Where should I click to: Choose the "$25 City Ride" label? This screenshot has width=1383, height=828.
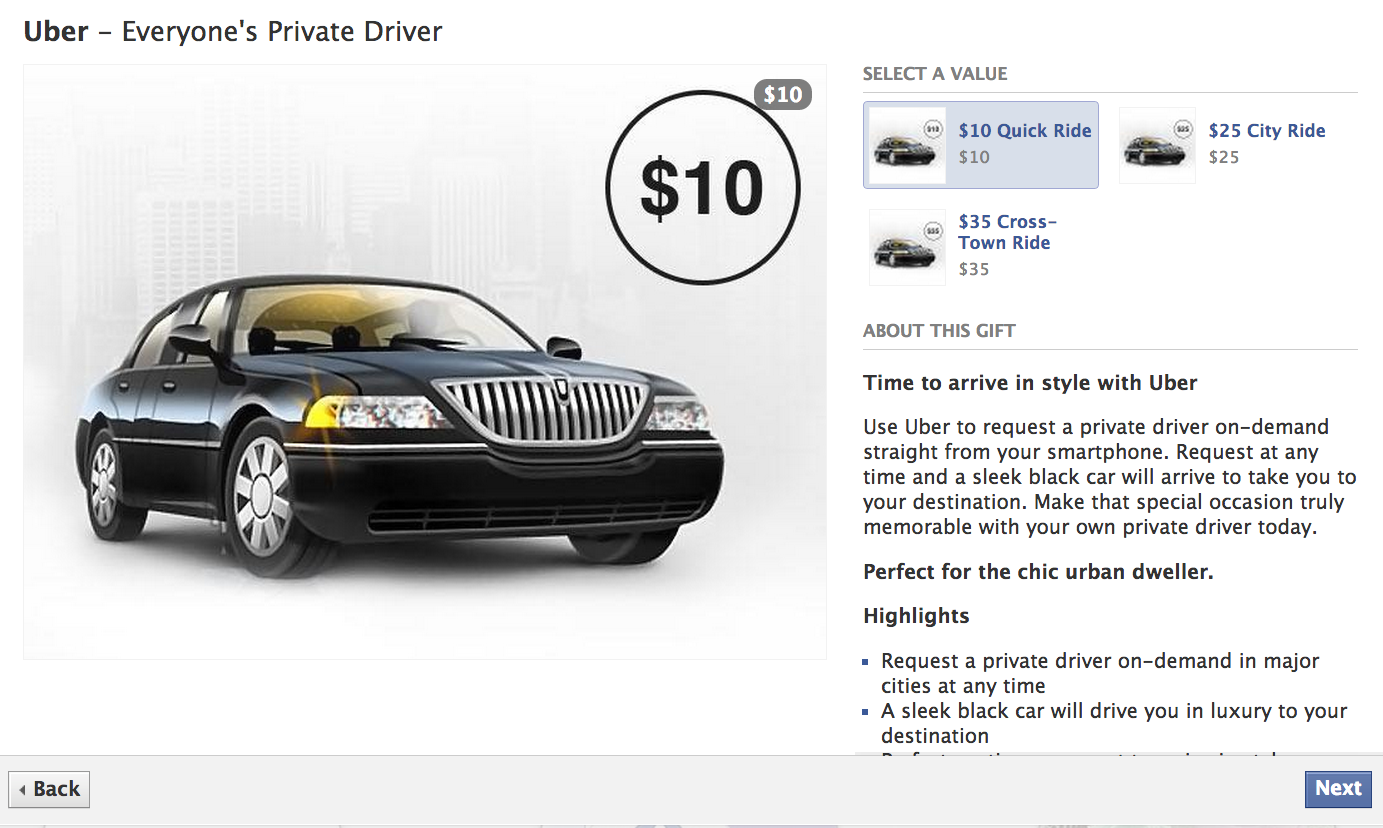coord(1267,131)
